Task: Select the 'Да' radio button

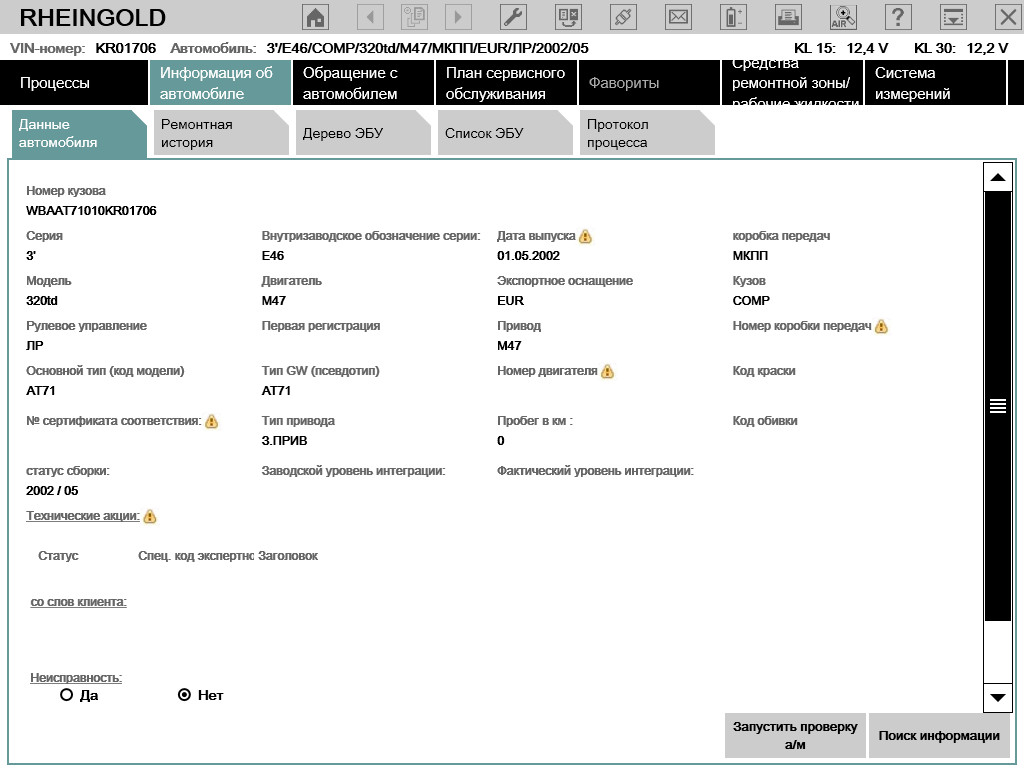Action: tap(67, 695)
